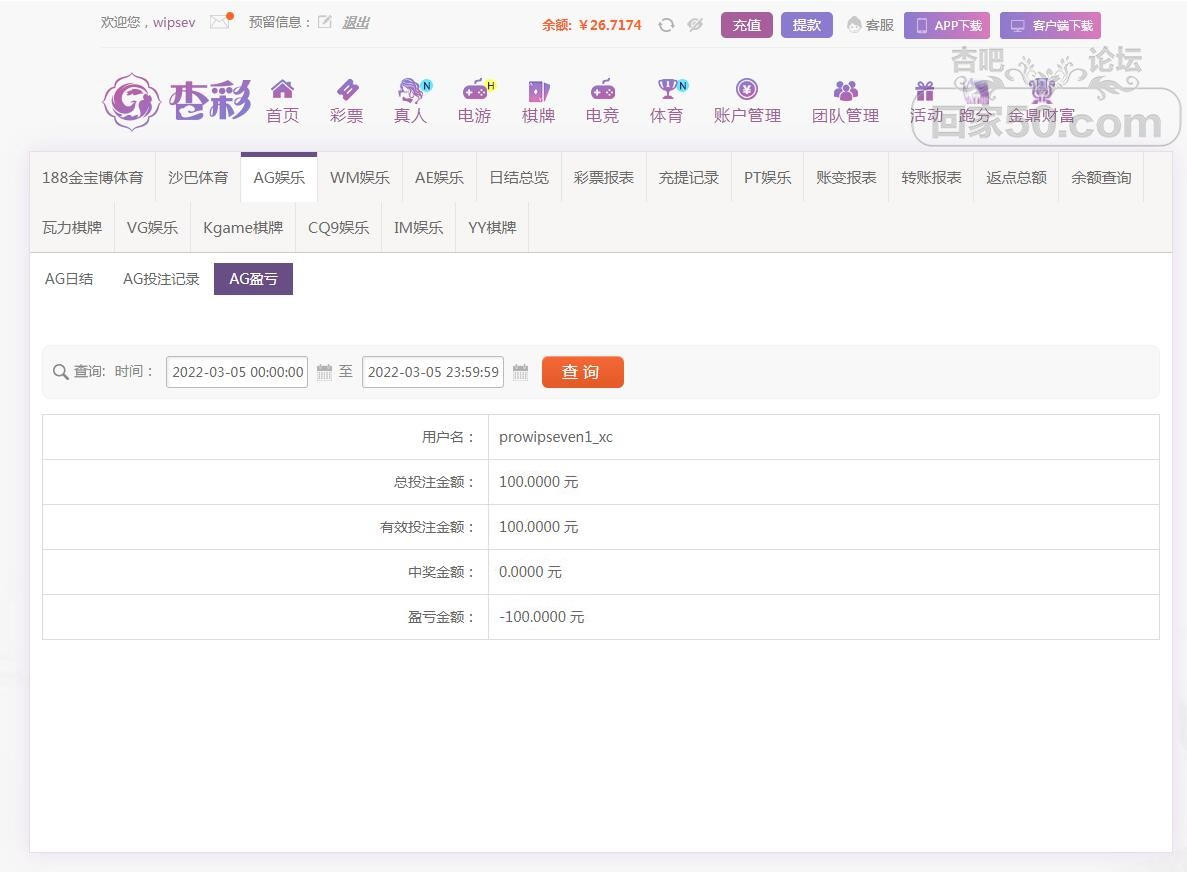1187x872 pixels.
Task: Refresh the account balance
Action: [666, 25]
